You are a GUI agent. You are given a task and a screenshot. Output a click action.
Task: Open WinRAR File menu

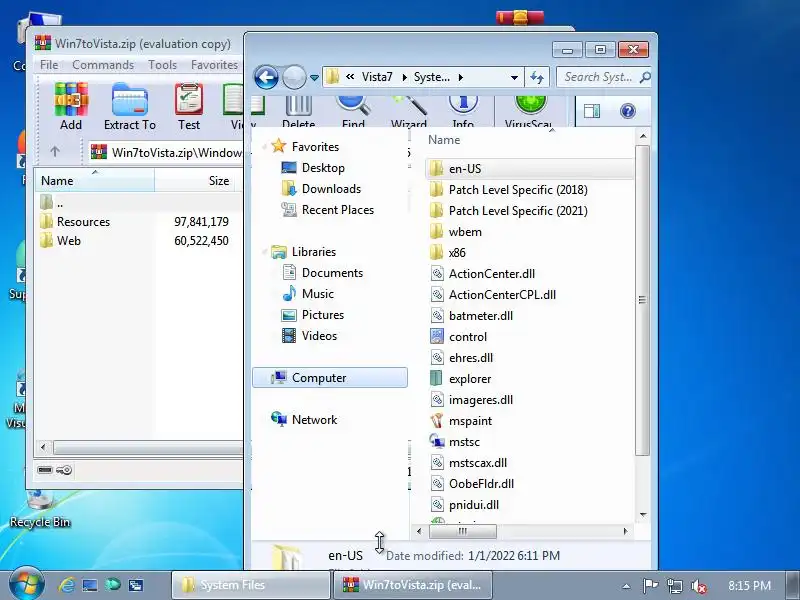[49, 65]
